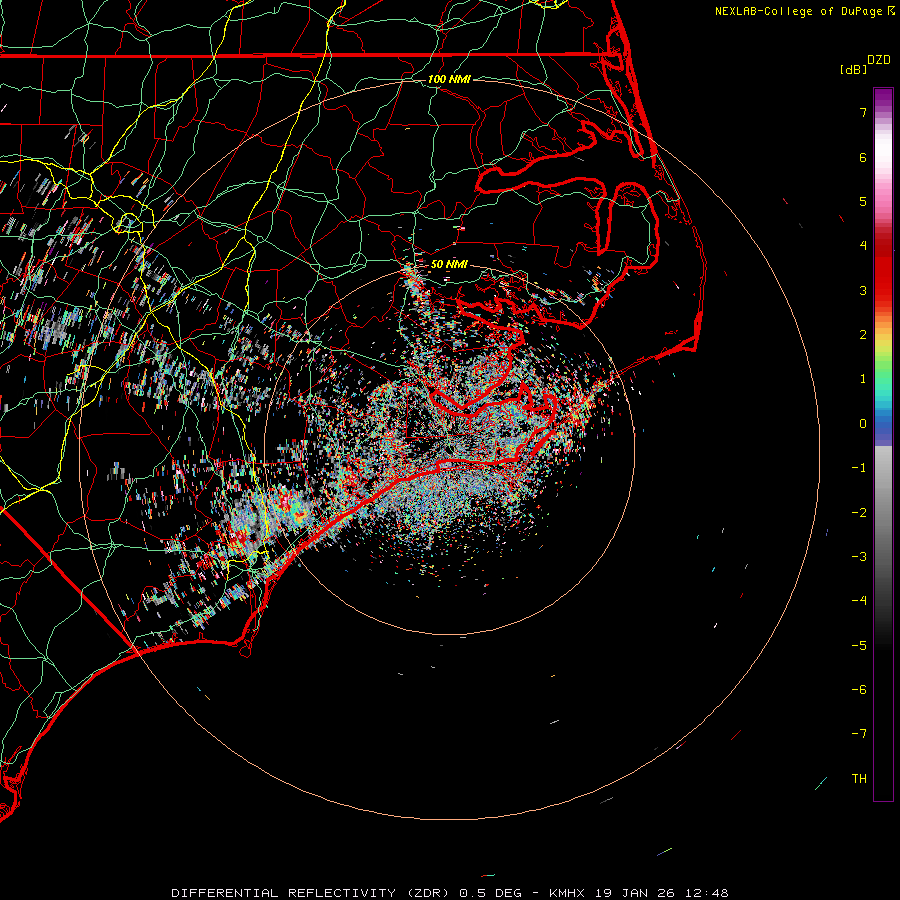This screenshot has width=900, height=900.
Task: Click the 1 dB scale label
Action: [x=862, y=379]
